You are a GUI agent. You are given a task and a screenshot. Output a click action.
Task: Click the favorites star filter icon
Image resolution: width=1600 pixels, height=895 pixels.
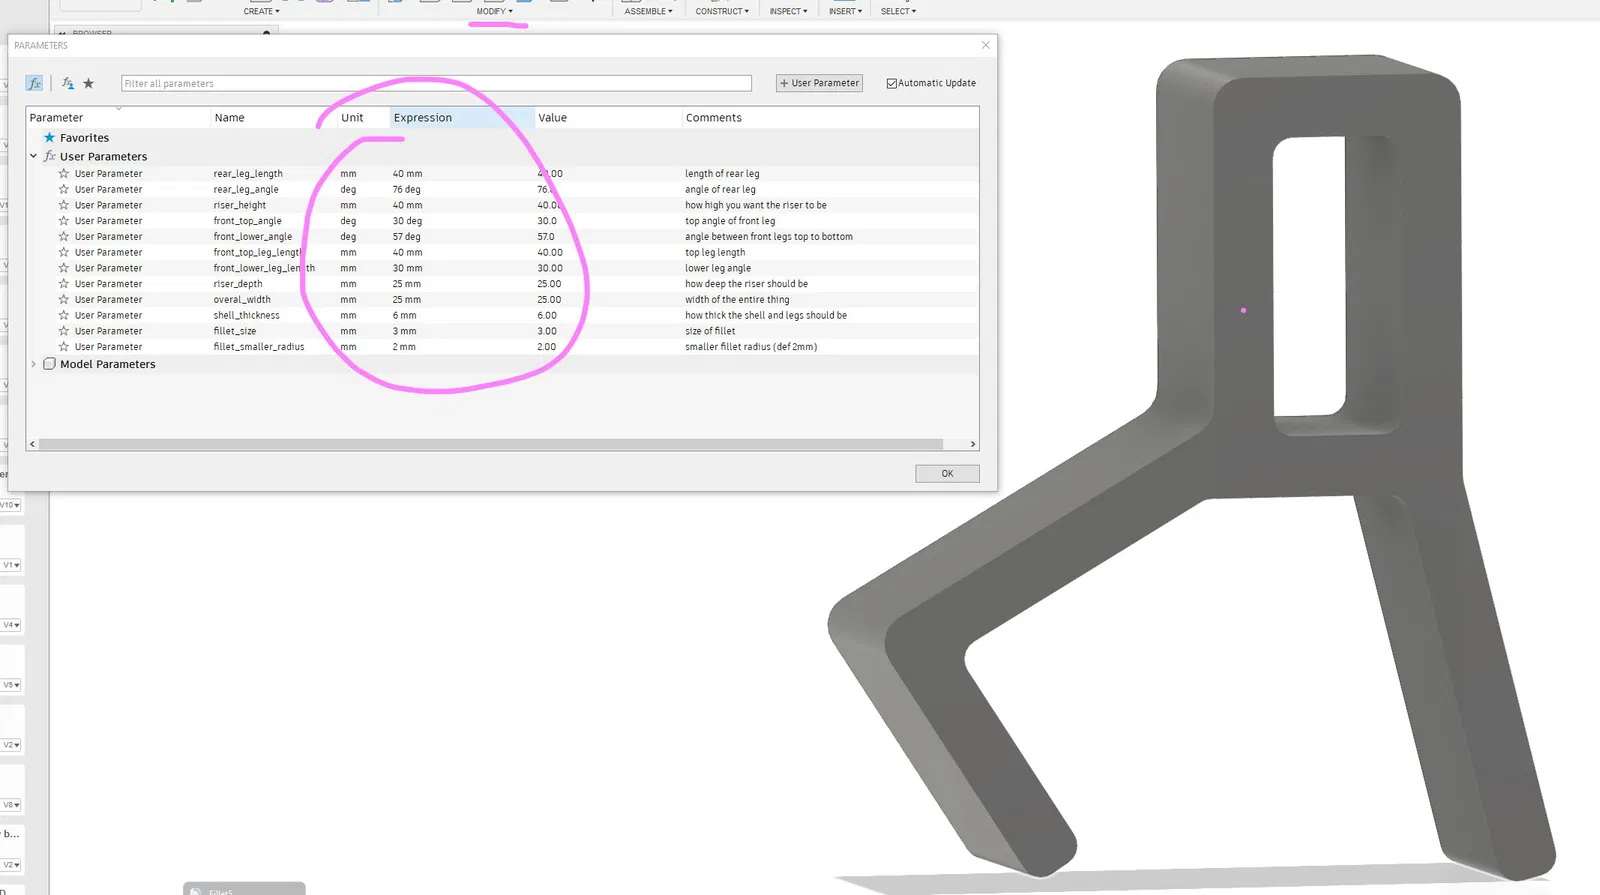tap(88, 83)
